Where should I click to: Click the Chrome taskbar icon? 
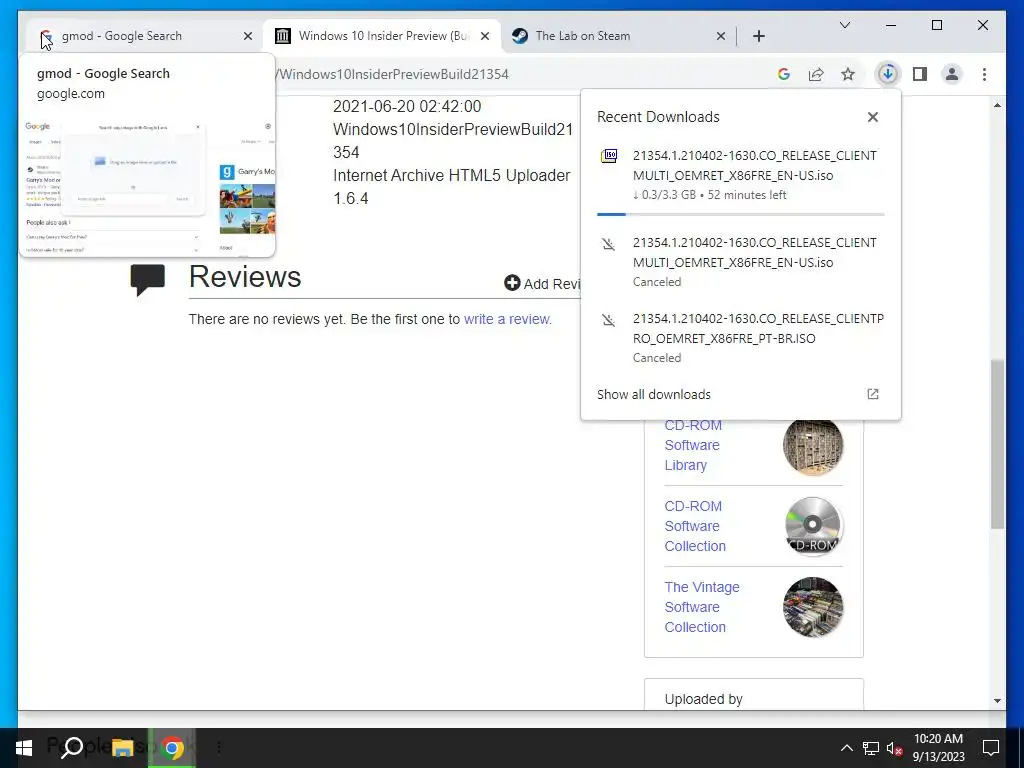tap(172, 748)
